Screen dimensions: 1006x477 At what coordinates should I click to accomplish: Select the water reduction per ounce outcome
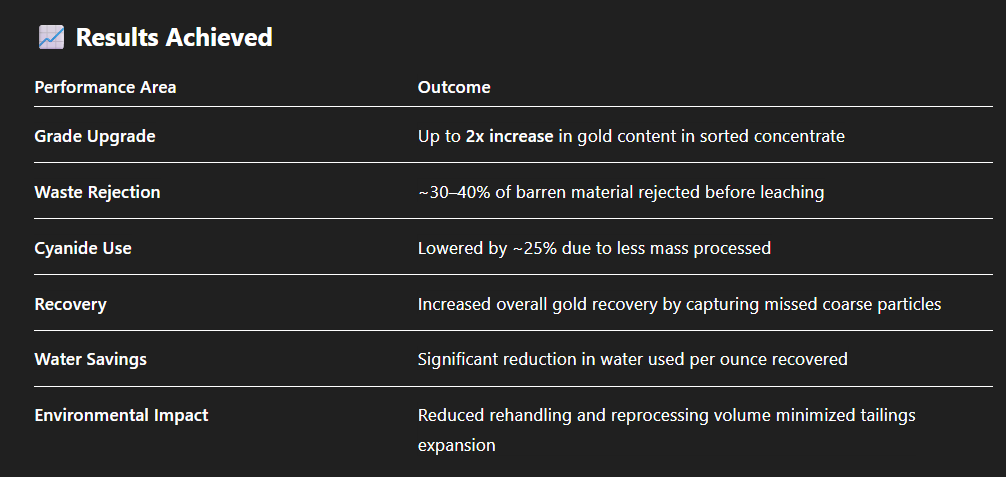pos(632,359)
